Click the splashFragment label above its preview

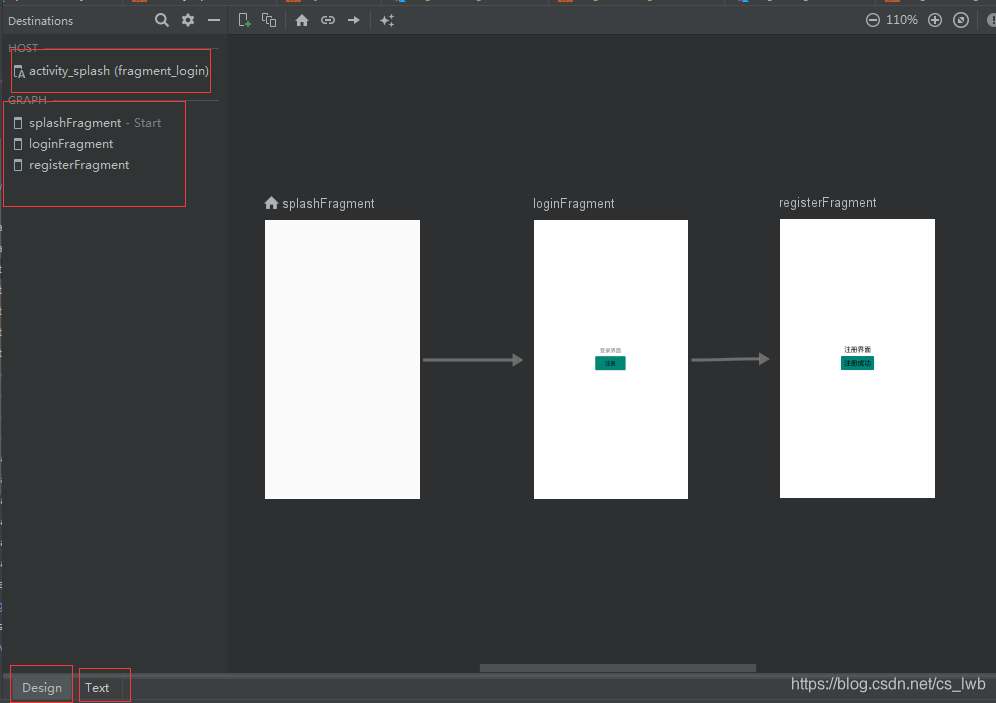point(328,203)
